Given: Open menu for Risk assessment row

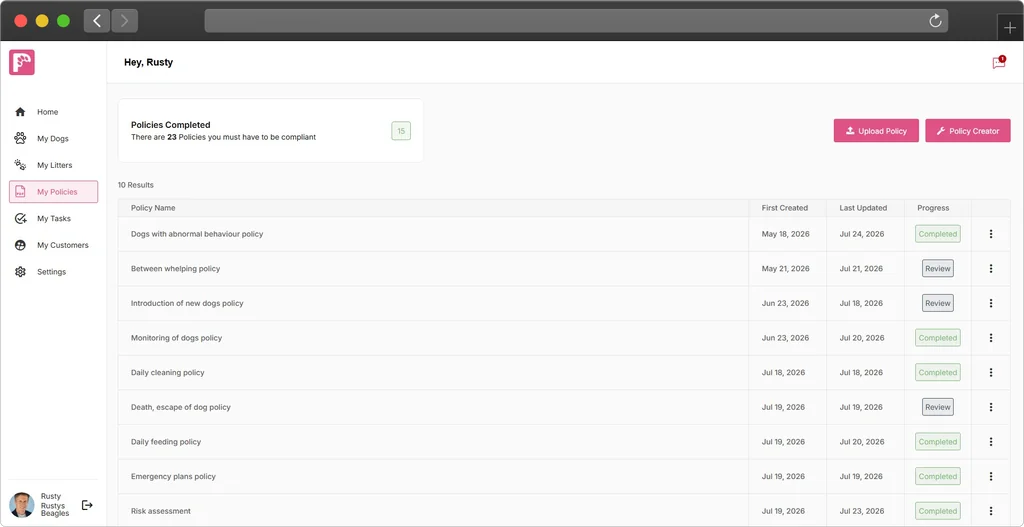Looking at the screenshot, I should (991, 511).
